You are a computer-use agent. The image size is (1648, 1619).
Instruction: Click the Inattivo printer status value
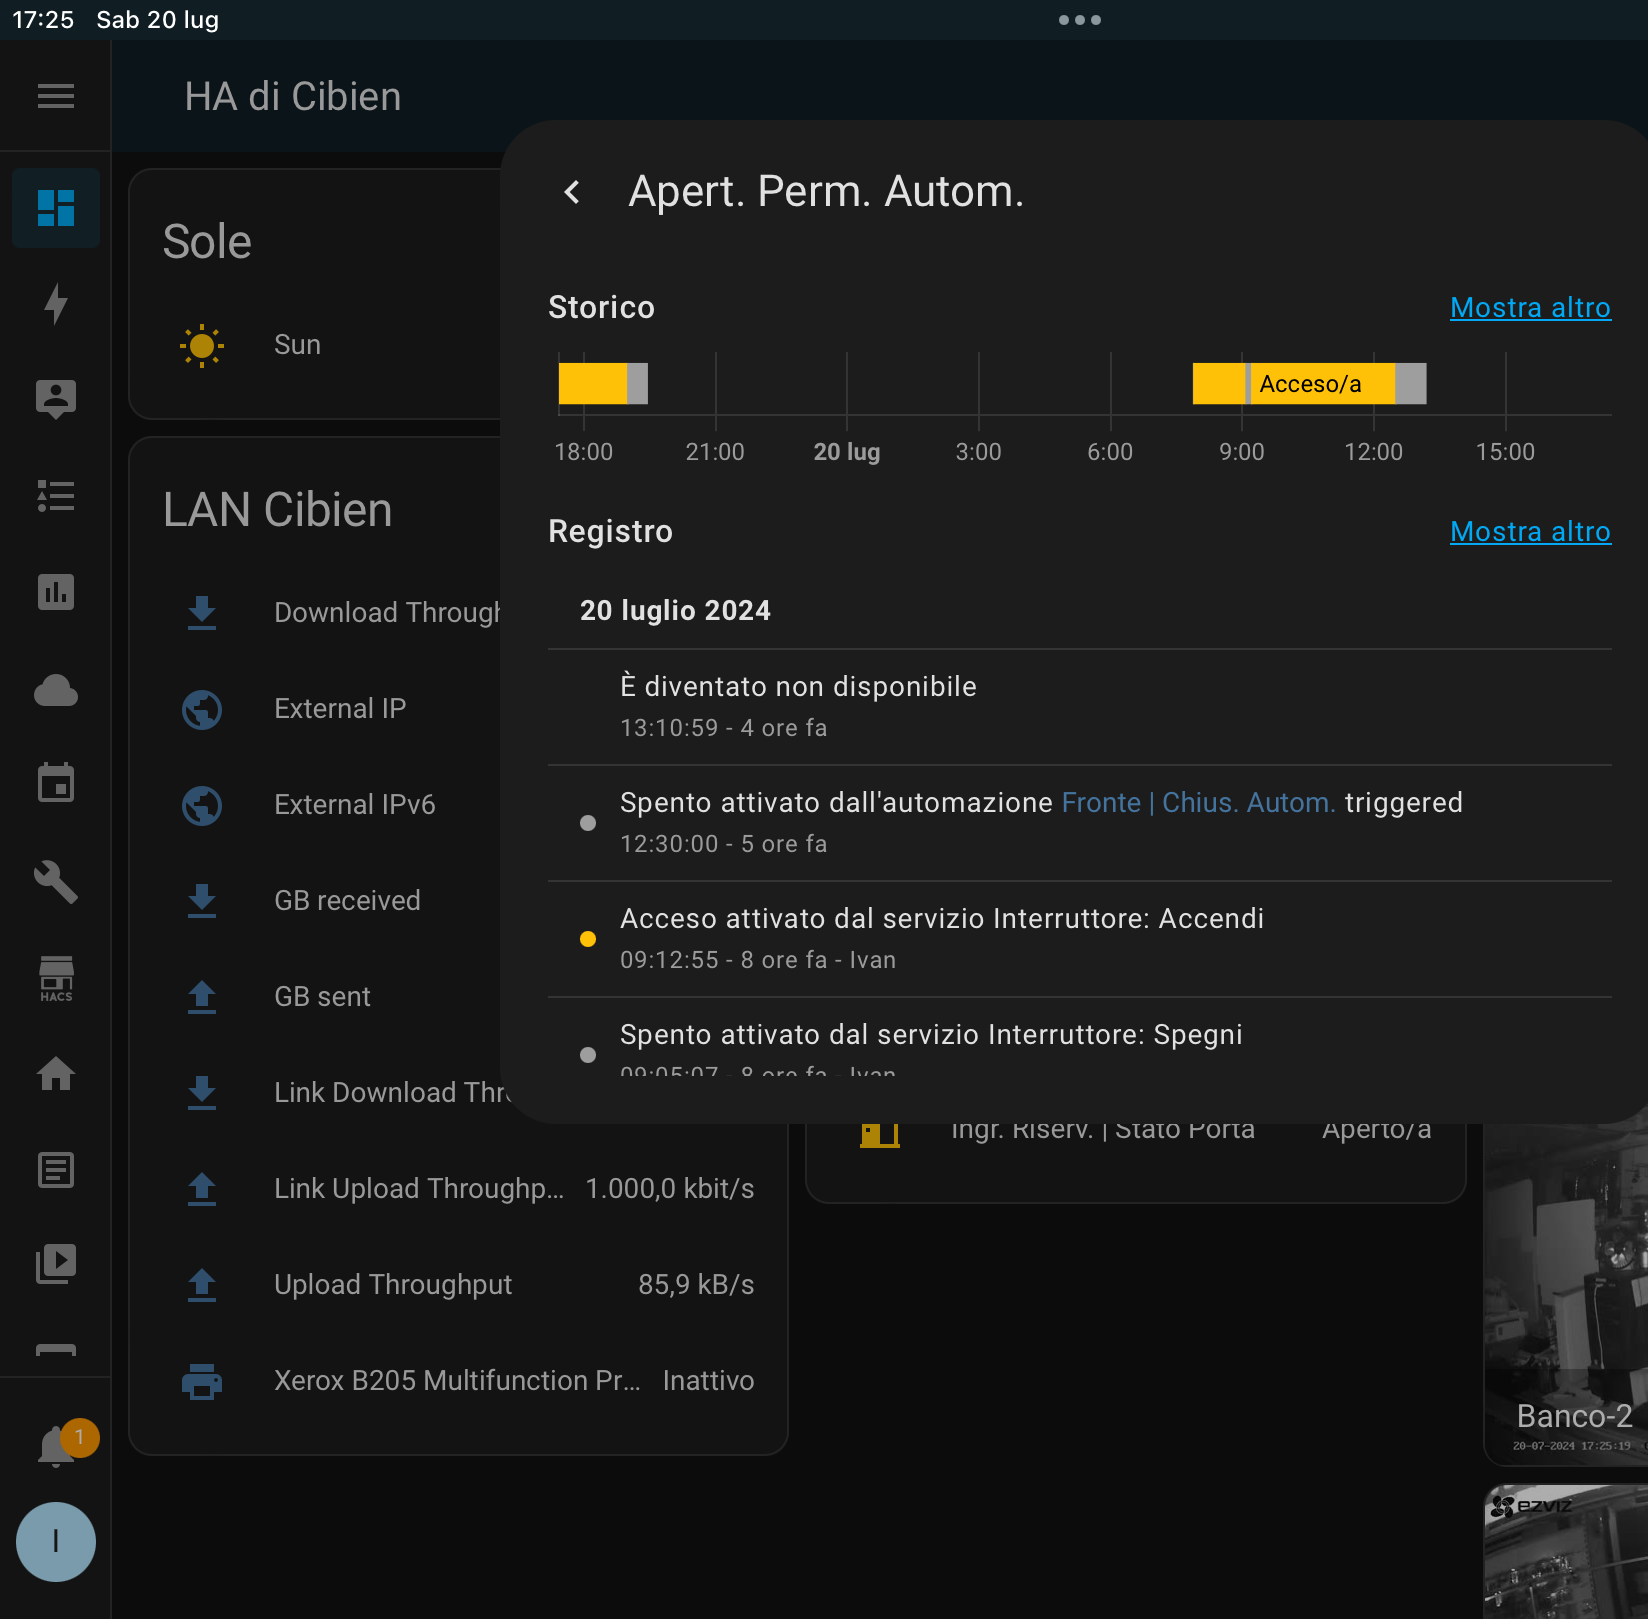point(708,1381)
